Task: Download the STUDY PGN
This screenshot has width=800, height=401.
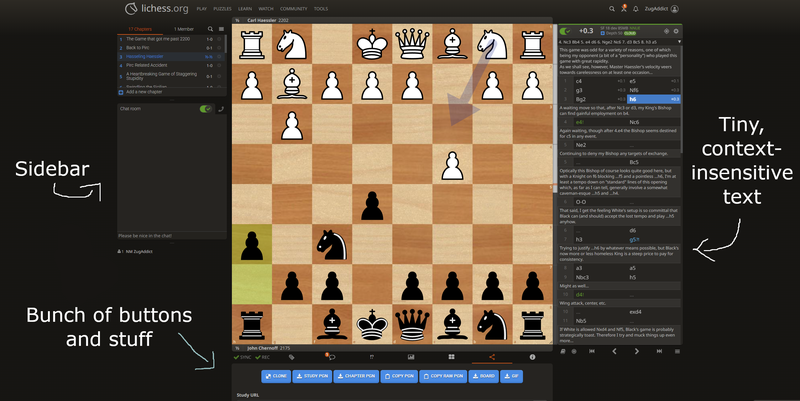Action: coord(312,376)
